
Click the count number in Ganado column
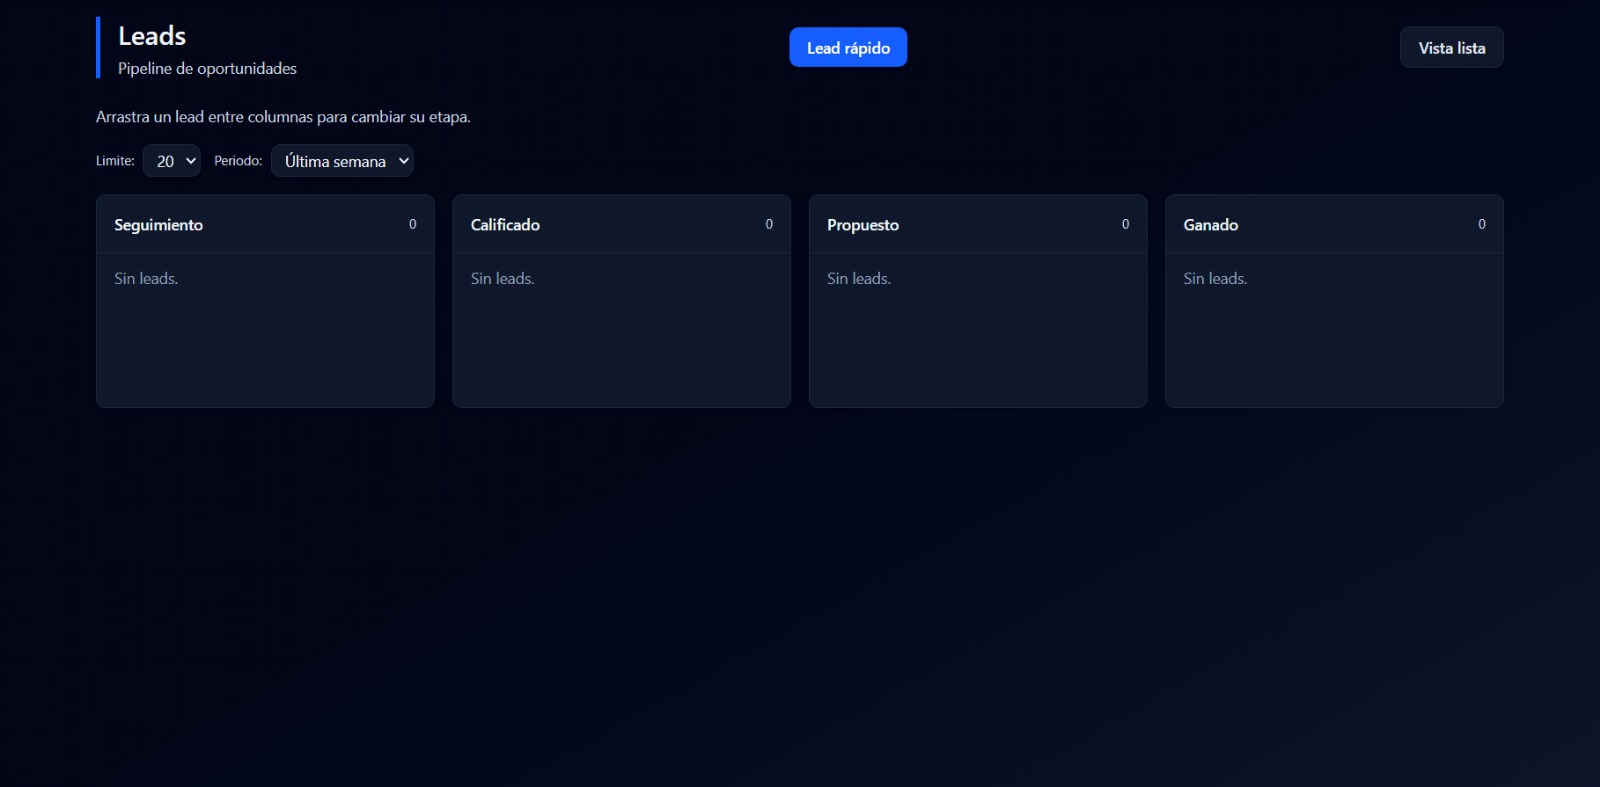[1481, 225]
